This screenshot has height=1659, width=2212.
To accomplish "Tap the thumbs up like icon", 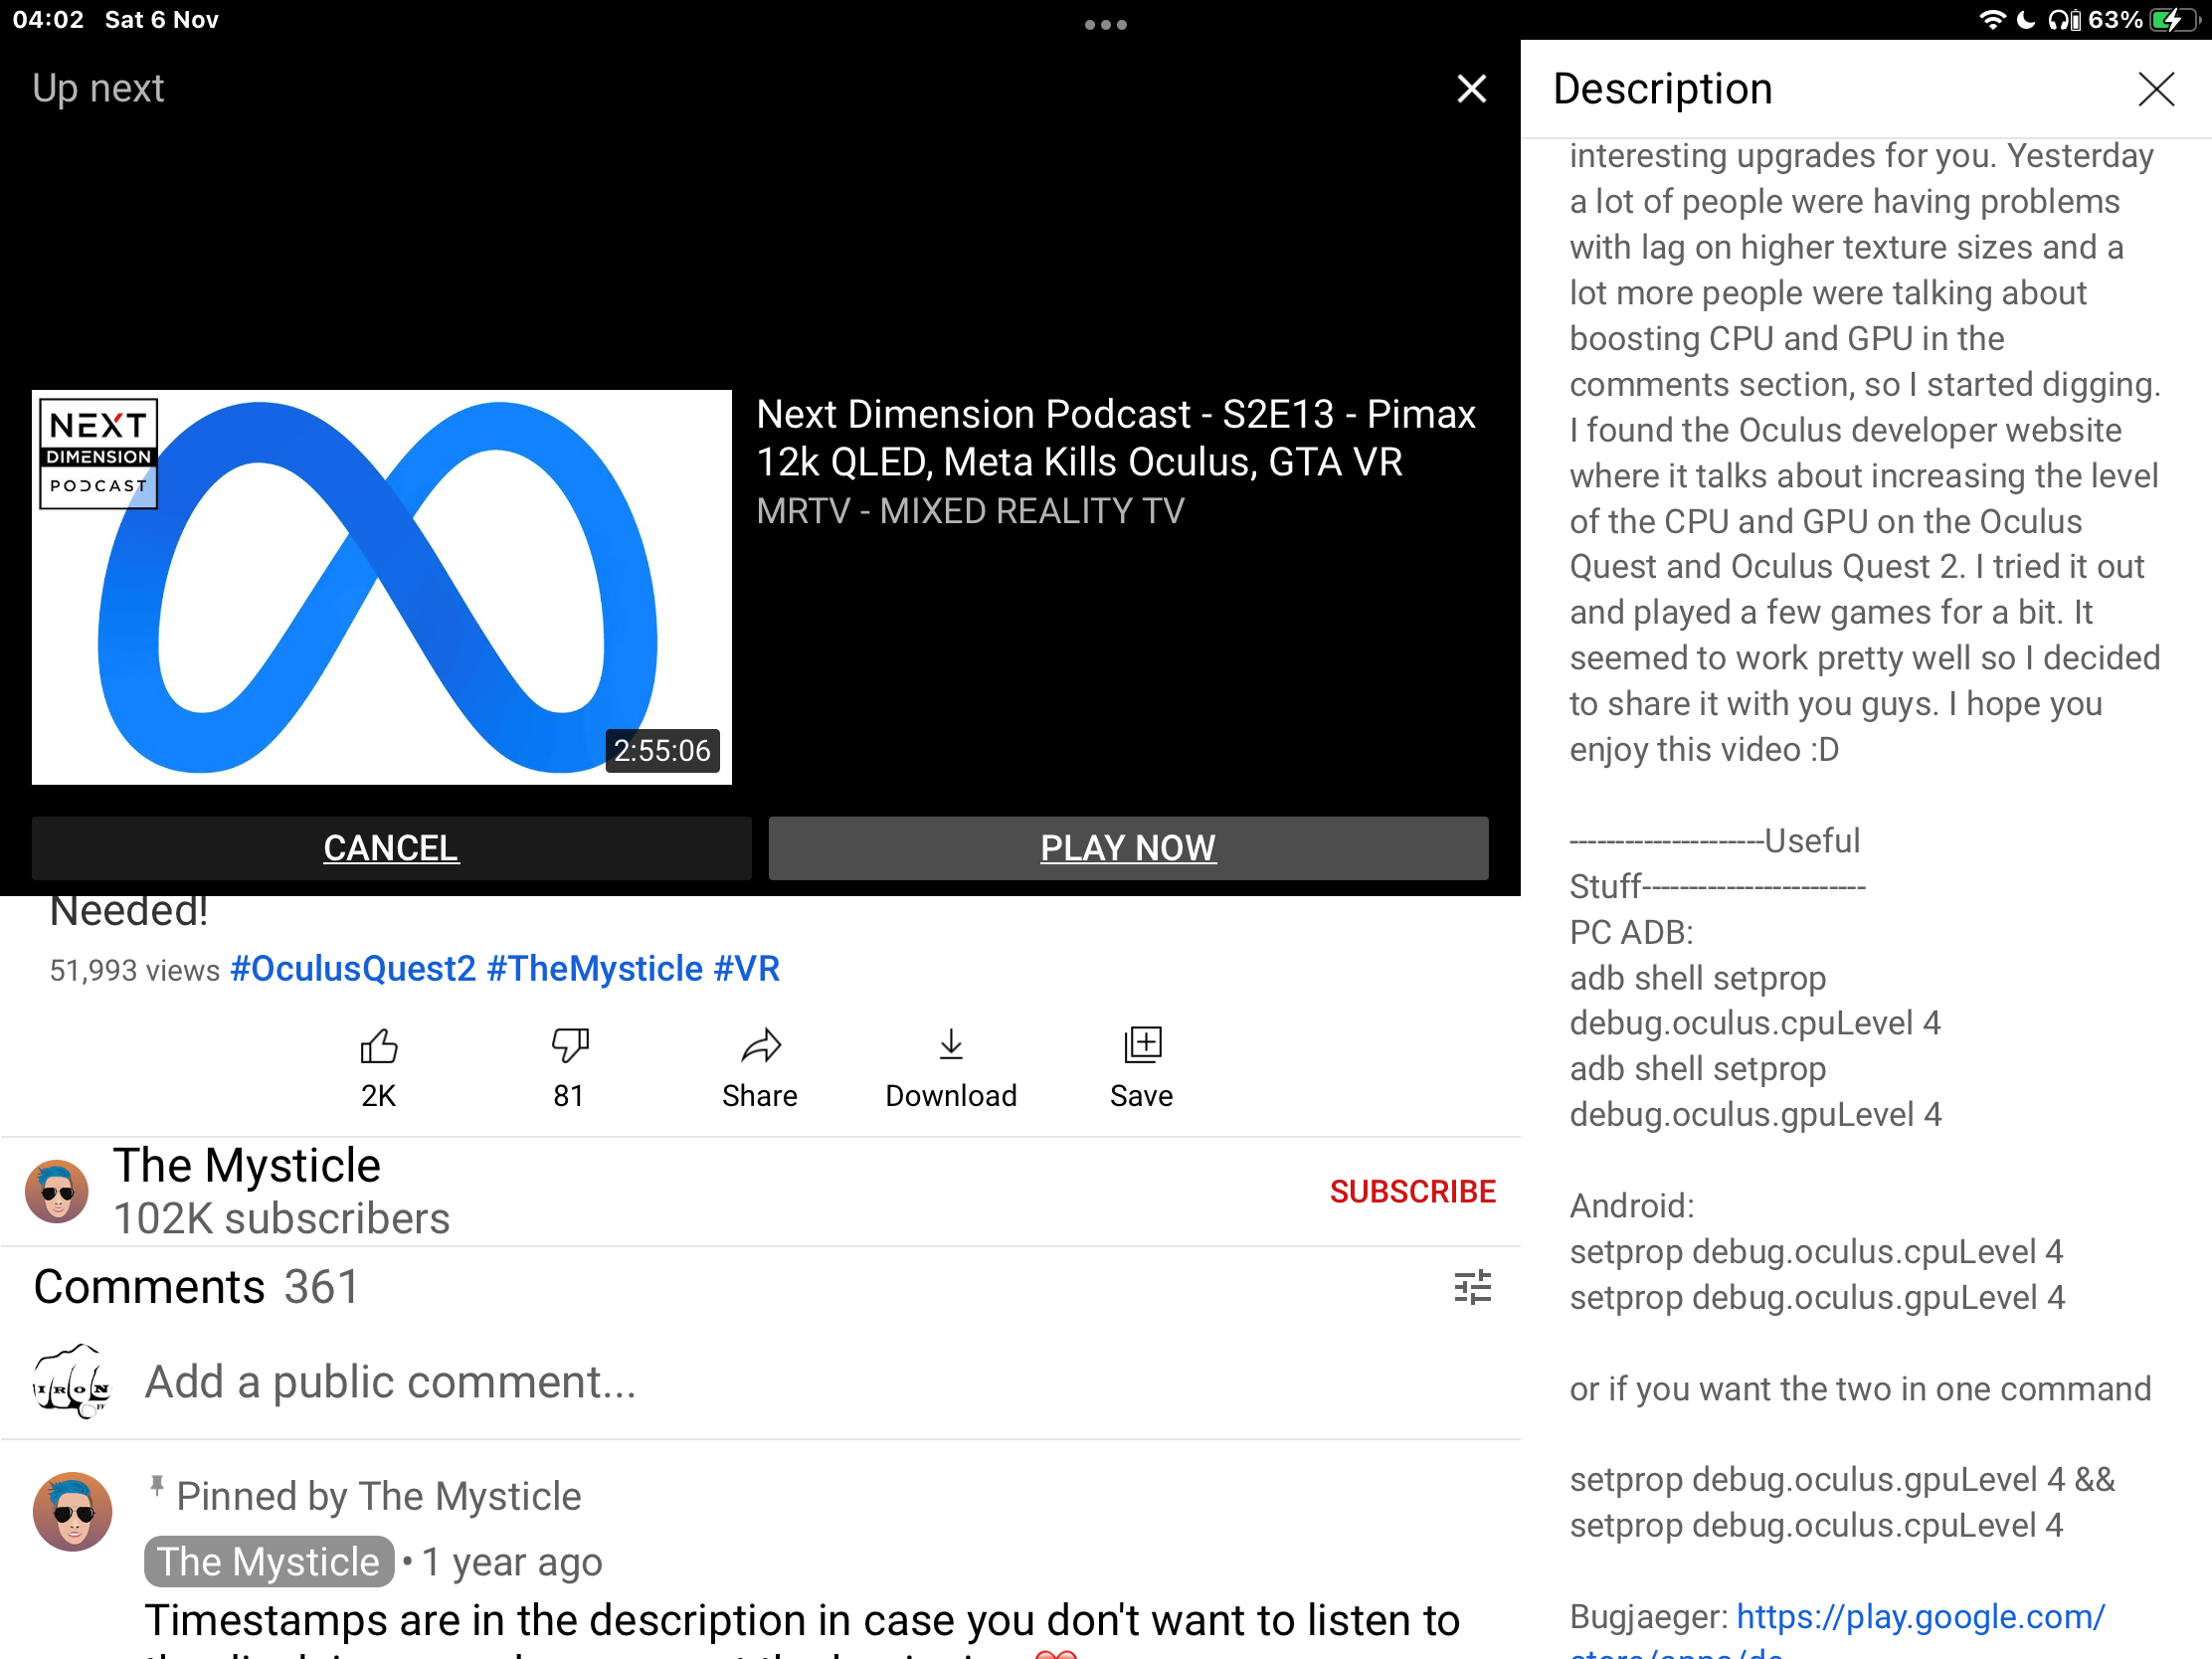I will pyautogui.click(x=378, y=1046).
